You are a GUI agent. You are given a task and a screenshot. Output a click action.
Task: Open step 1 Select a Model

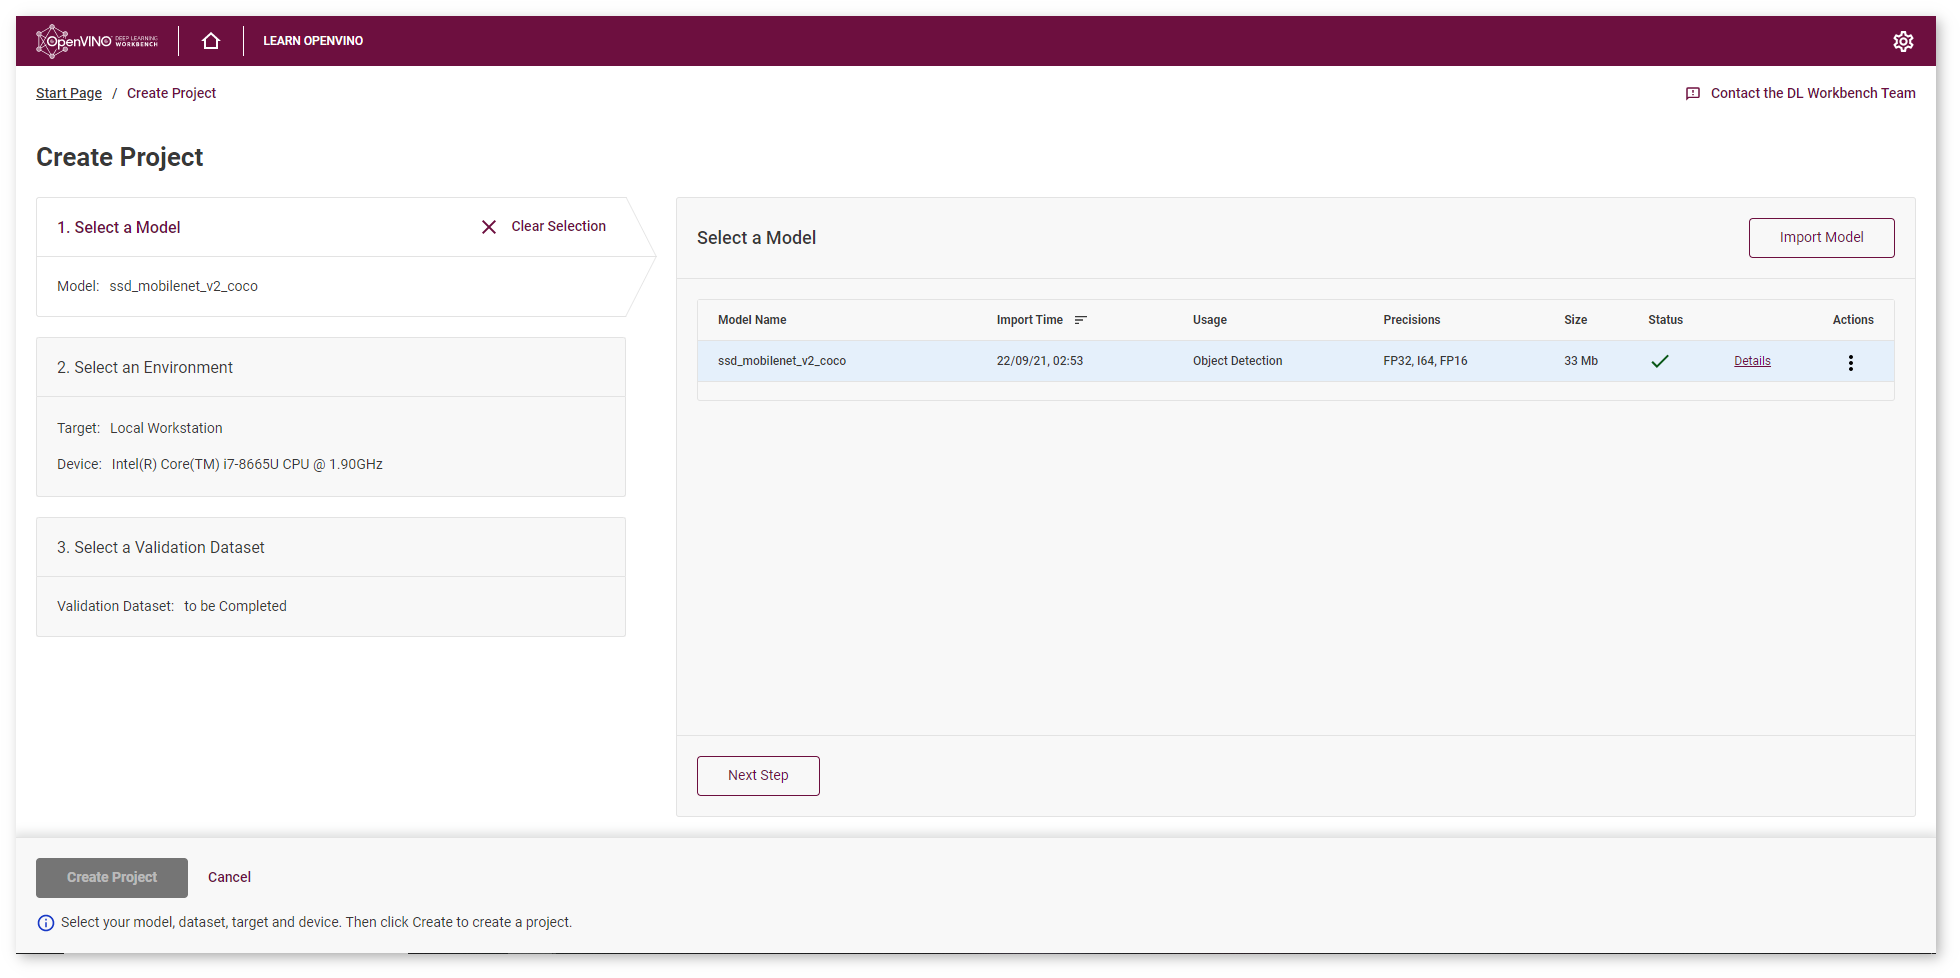click(x=118, y=228)
